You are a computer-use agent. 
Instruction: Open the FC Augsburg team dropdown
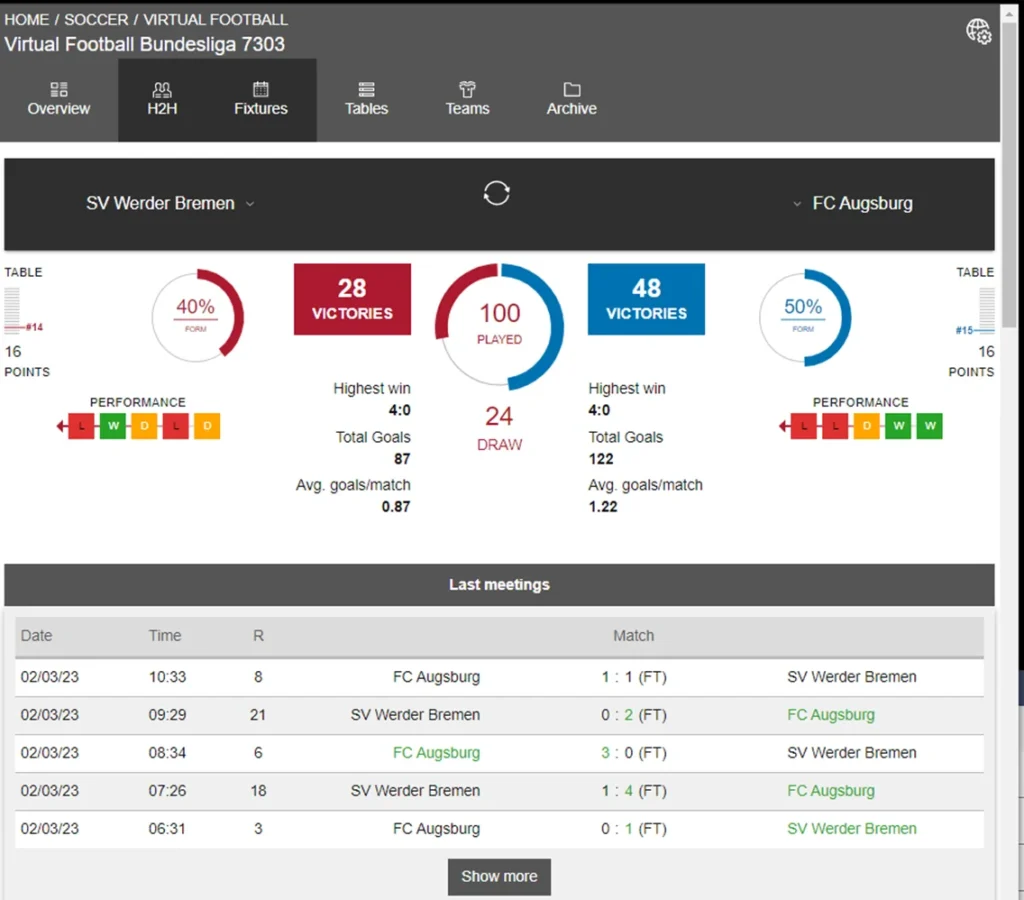[798, 203]
